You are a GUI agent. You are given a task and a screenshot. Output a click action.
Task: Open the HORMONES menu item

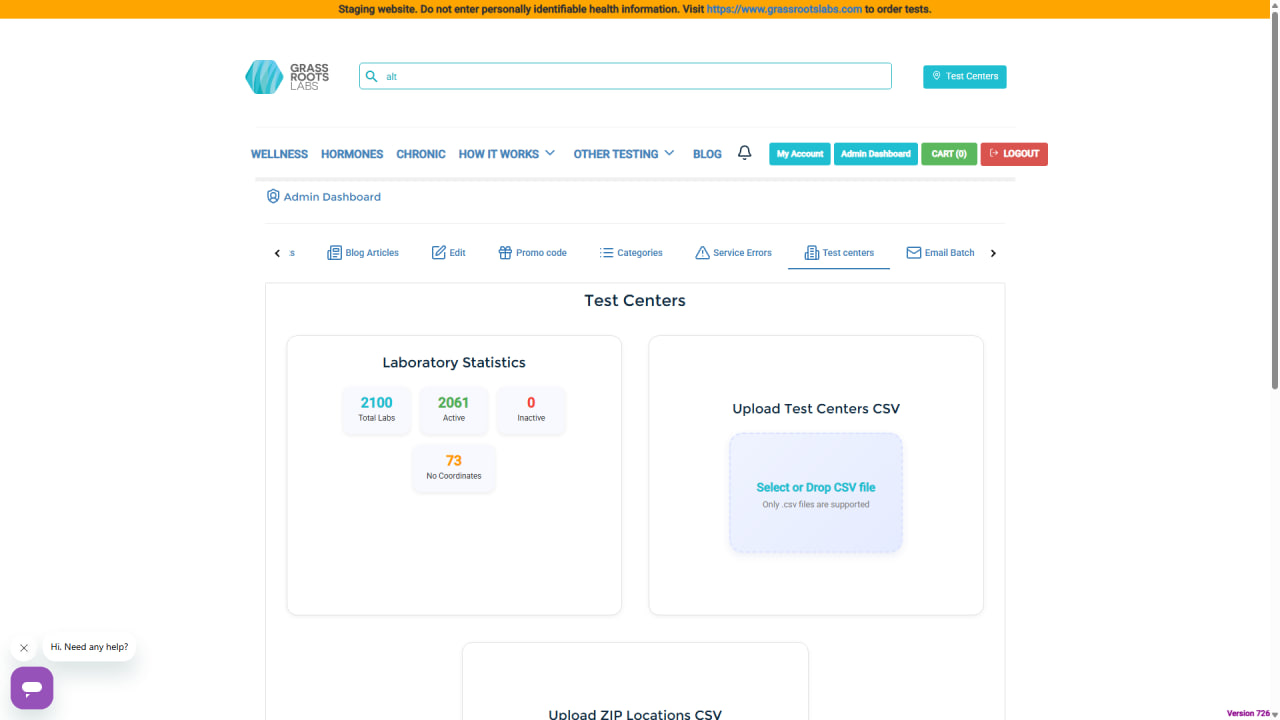[352, 154]
